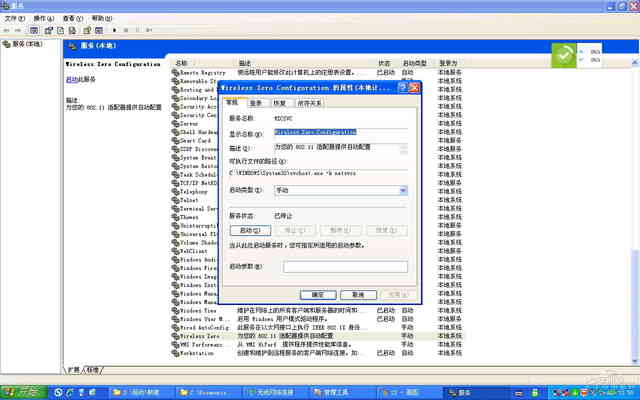Viewport: 640px width, 400px height.
Task: Open the 管理工具 taskbar button
Action: click(342, 393)
